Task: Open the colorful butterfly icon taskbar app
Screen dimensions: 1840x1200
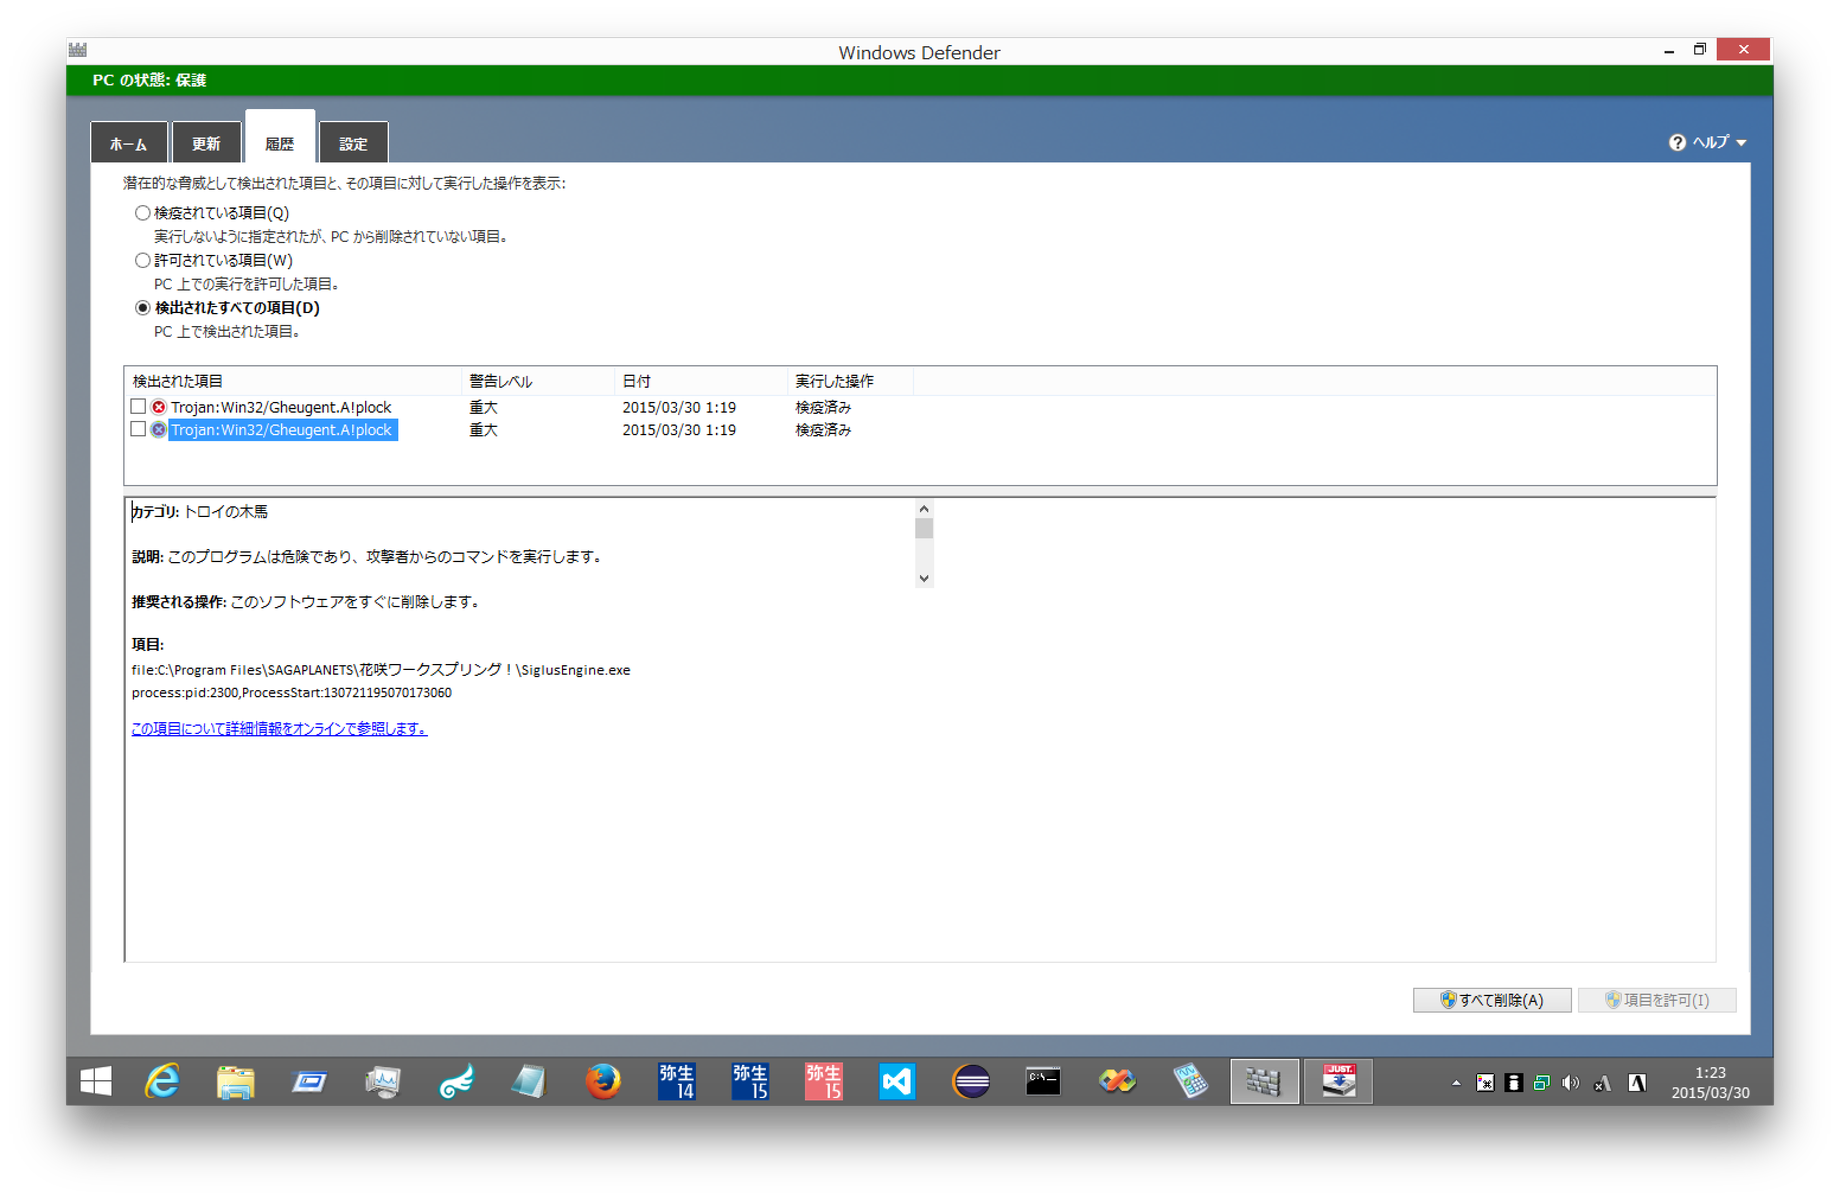Action: (x=1117, y=1081)
